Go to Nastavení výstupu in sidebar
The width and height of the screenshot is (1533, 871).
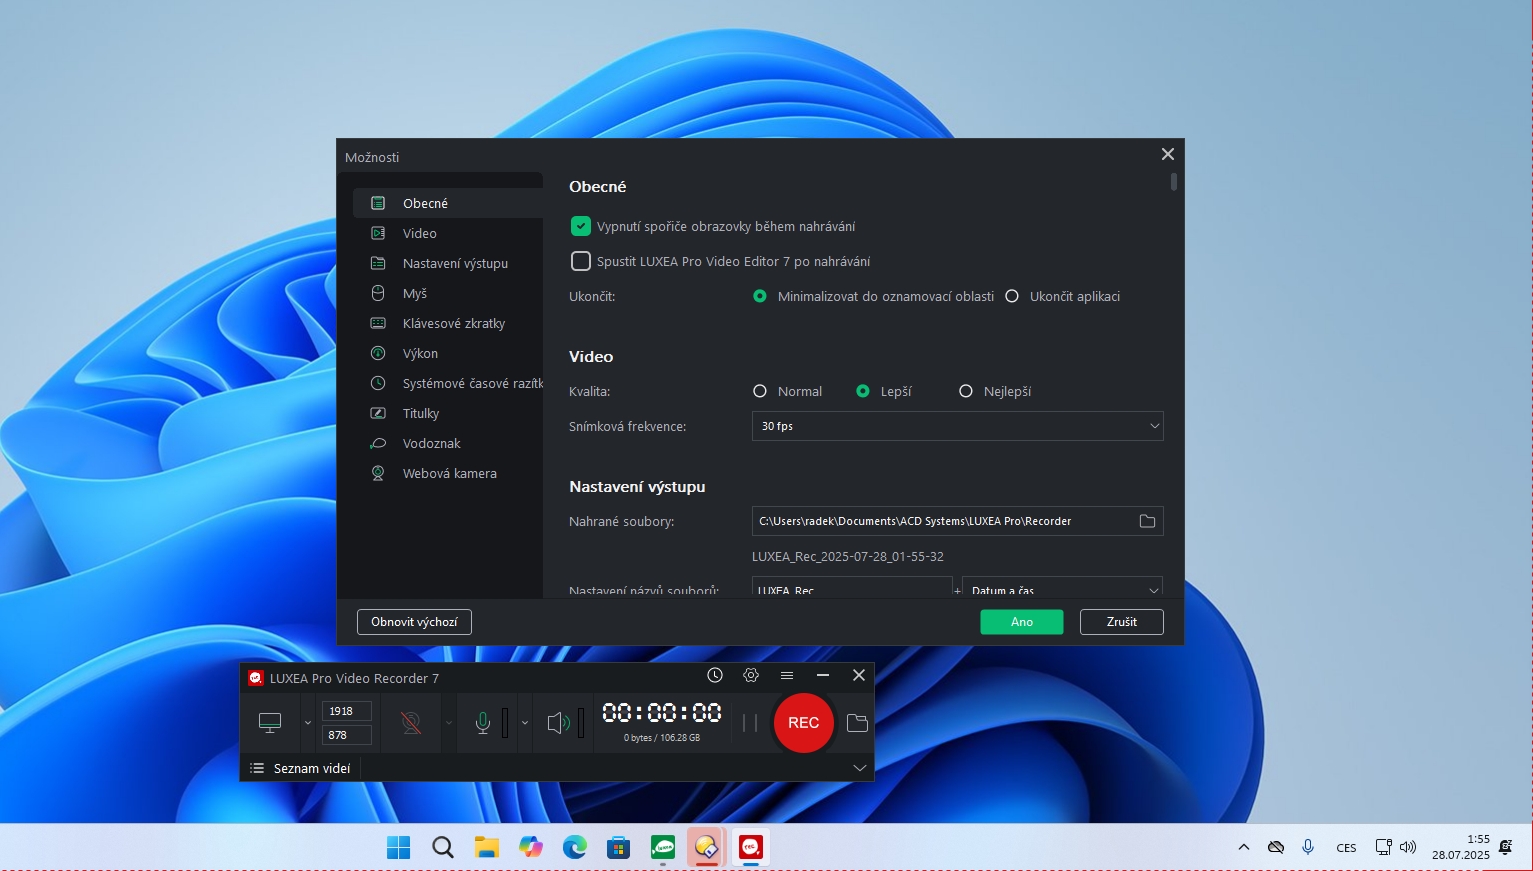[448, 263]
